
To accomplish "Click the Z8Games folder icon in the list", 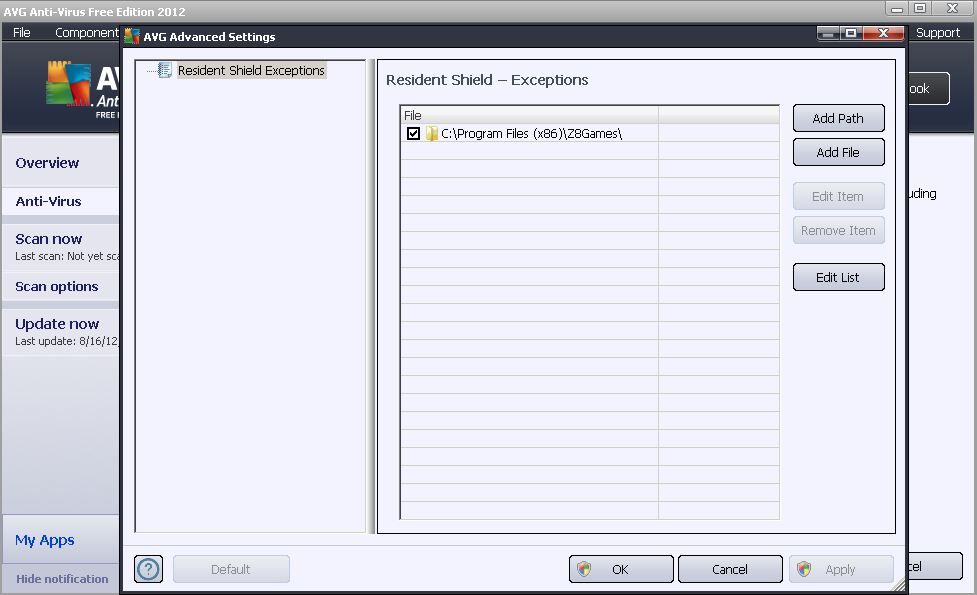I will (x=431, y=133).
